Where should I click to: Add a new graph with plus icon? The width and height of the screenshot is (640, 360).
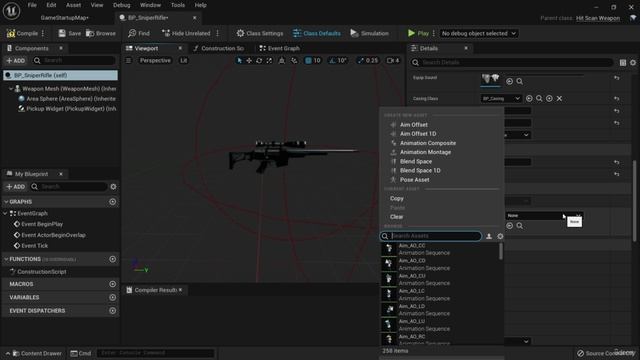113,202
